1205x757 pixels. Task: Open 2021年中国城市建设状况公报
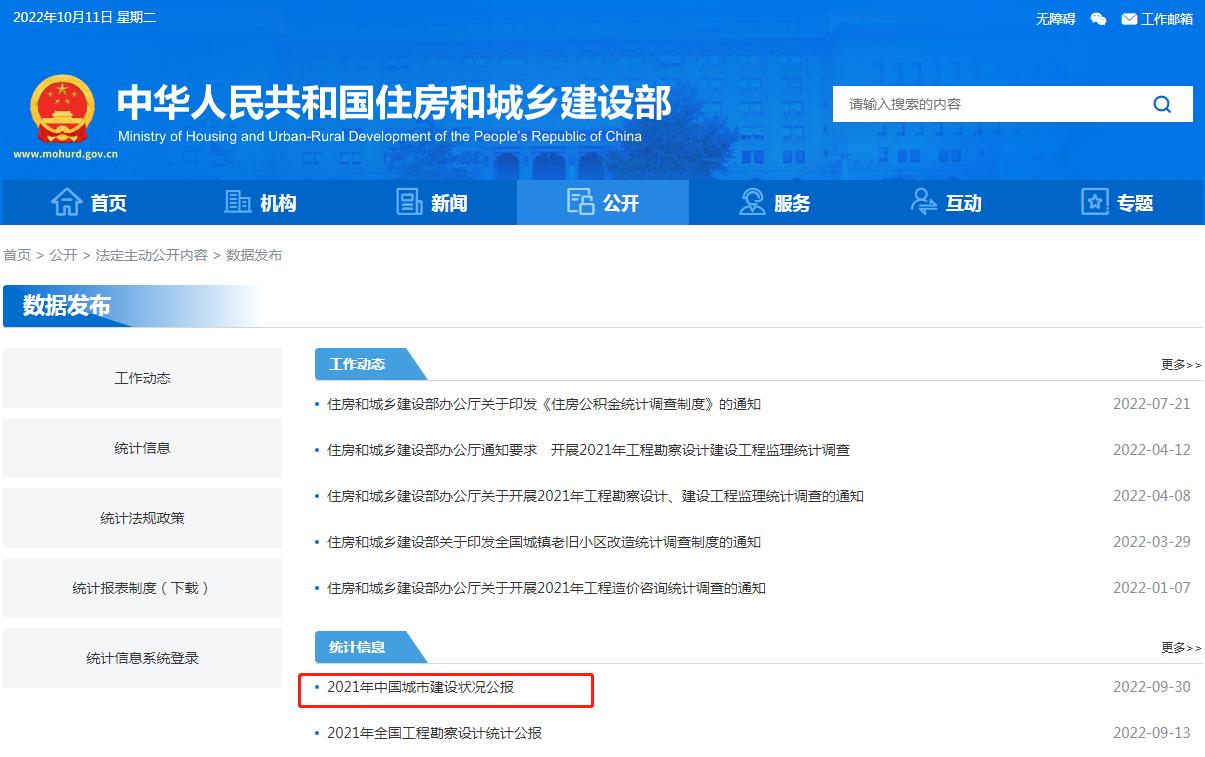pyautogui.click(x=420, y=687)
